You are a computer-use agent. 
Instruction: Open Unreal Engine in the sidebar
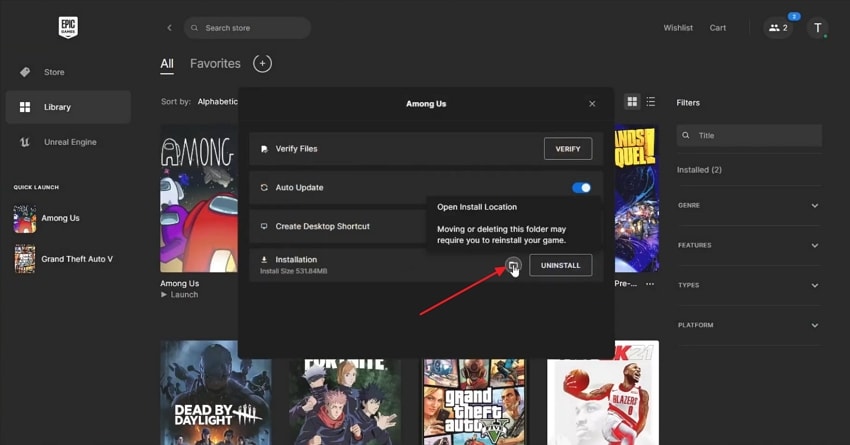pyautogui.click(x=68, y=142)
